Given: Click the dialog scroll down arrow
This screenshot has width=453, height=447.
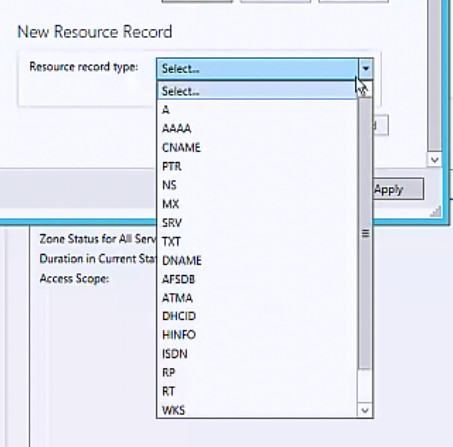Looking at the screenshot, I should [x=435, y=160].
